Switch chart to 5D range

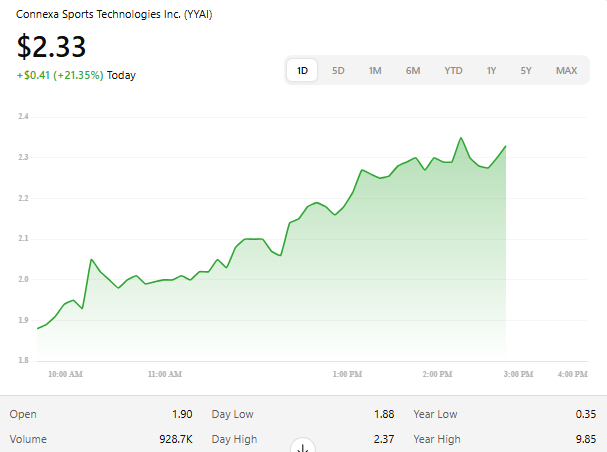tap(338, 70)
